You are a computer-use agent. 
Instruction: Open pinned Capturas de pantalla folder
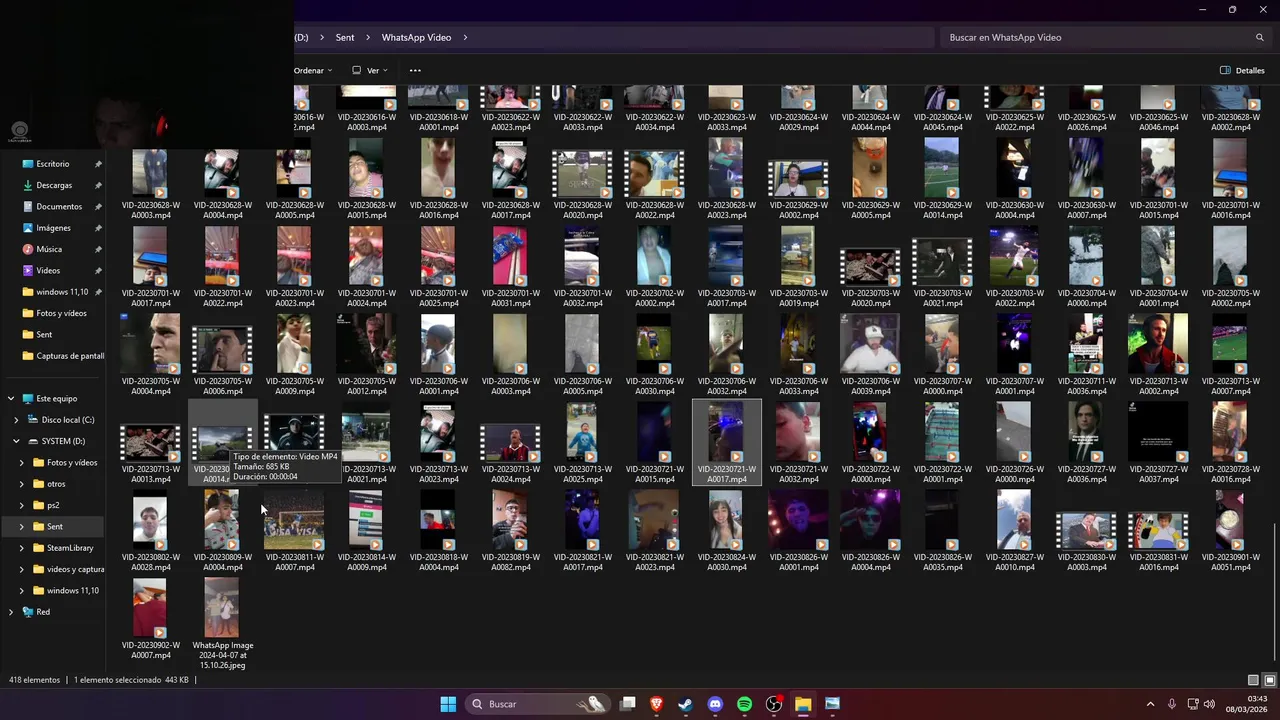click(x=63, y=356)
